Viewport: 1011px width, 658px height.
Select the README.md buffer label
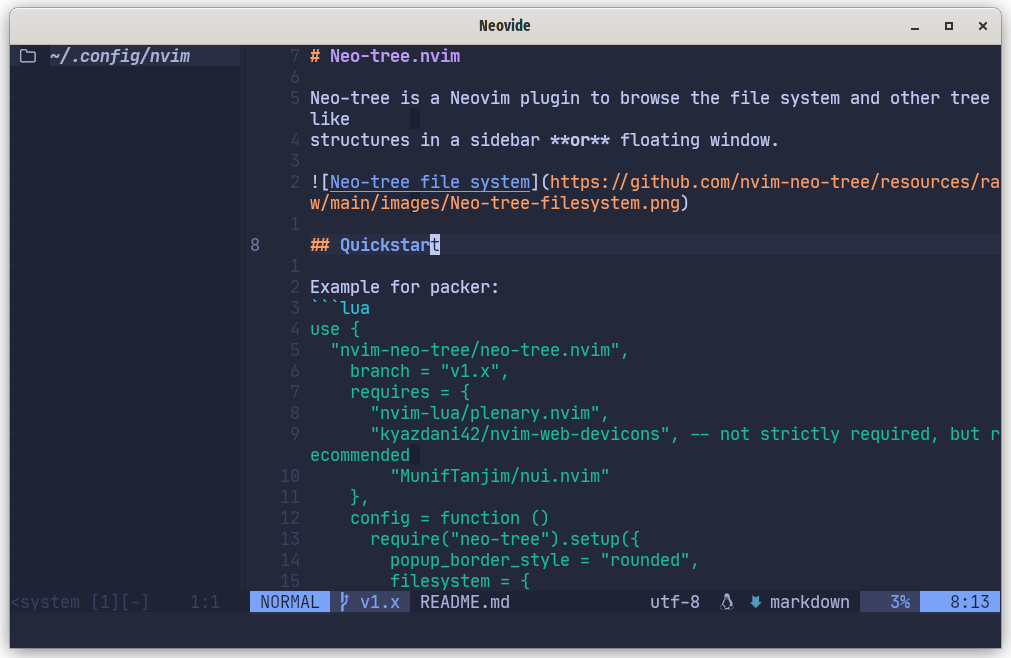point(464,602)
